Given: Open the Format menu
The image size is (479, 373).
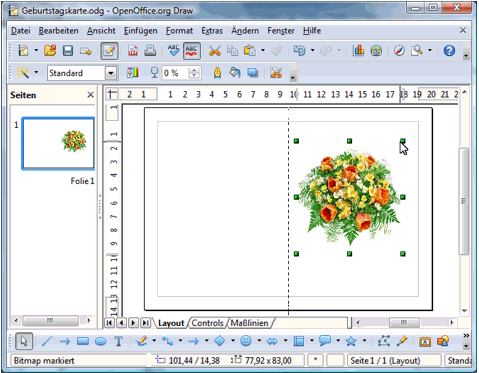Looking at the screenshot, I should tap(179, 31).
